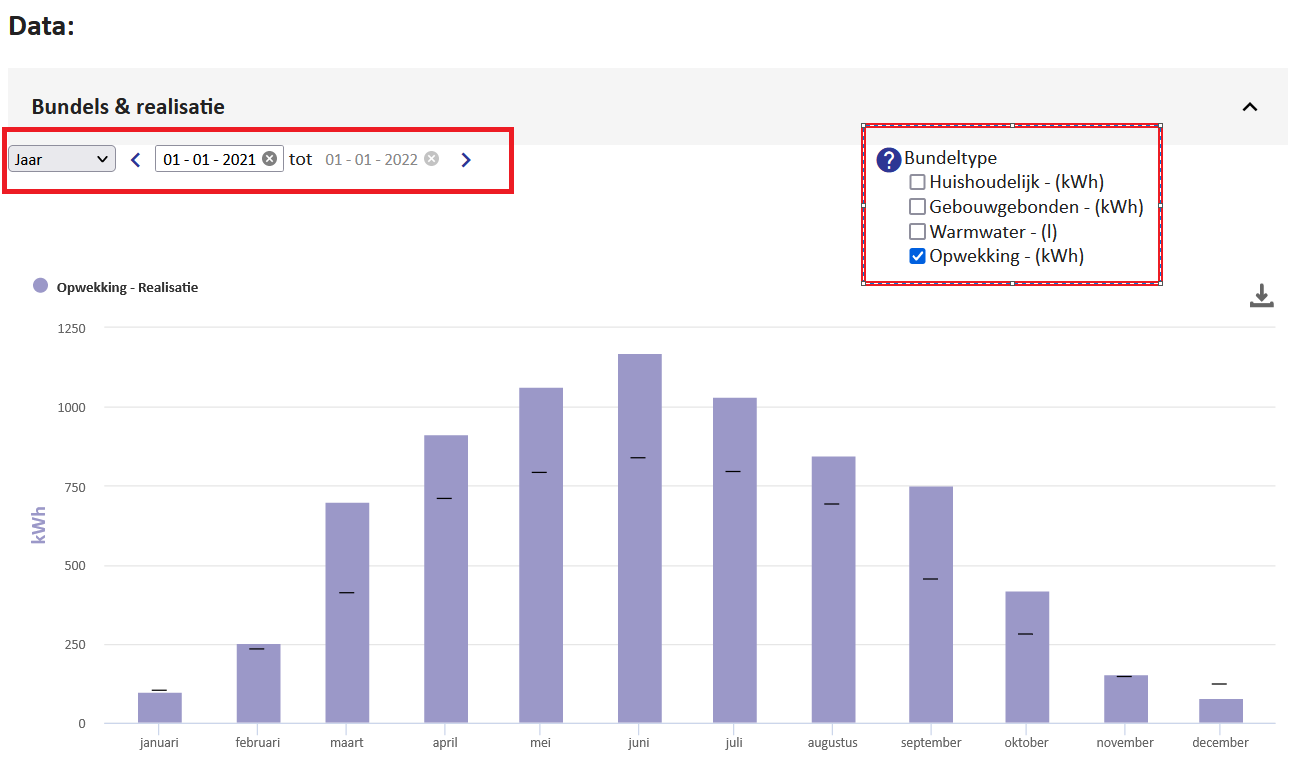Select the juni bar in chart
Screen dimensions: 1304x775
[640, 539]
